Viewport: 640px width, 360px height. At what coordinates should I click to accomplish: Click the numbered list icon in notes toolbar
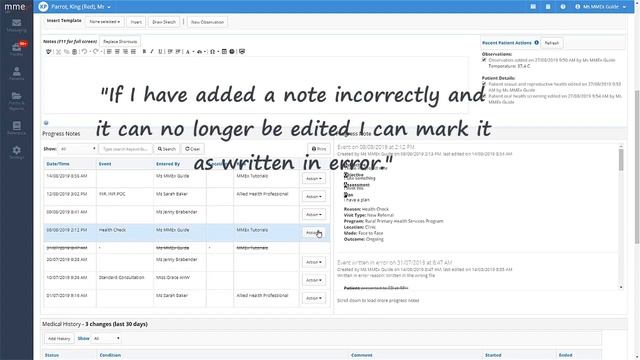pyautogui.click(x=170, y=52)
